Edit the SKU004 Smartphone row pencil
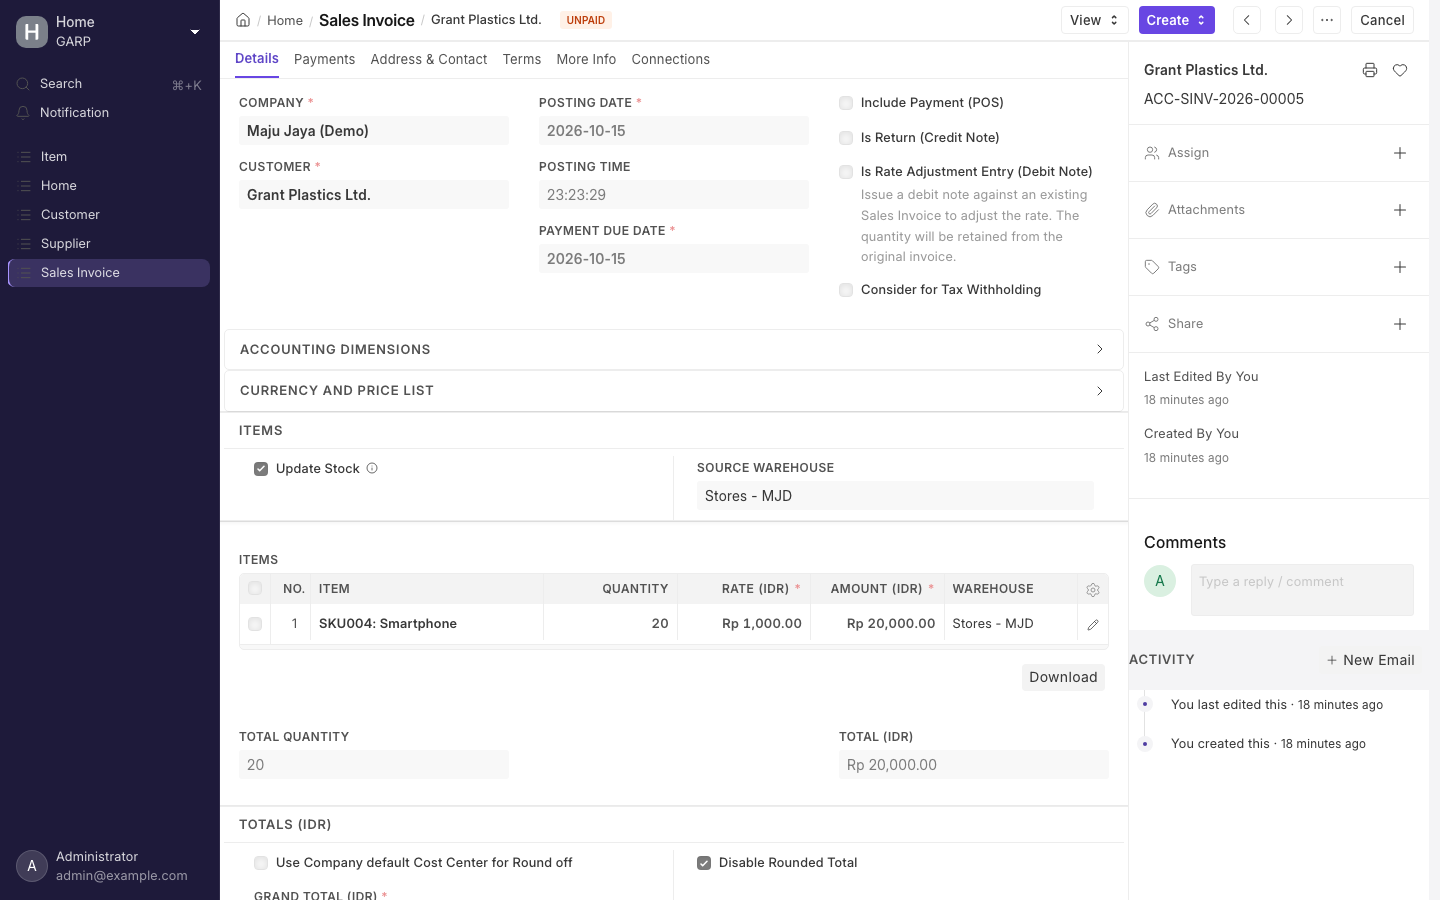The height and width of the screenshot is (900, 1440). 1093,624
